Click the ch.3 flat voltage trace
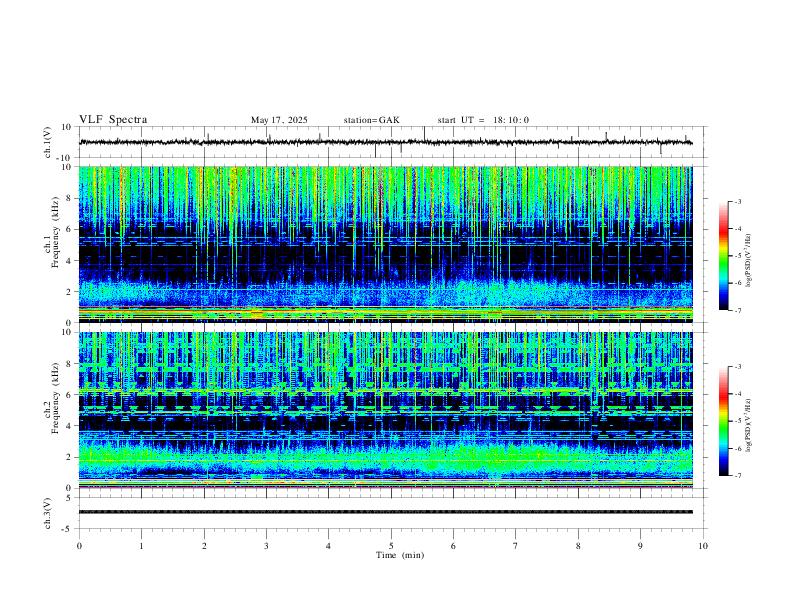The width and height of the screenshot is (792, 612). pos(386,512)
